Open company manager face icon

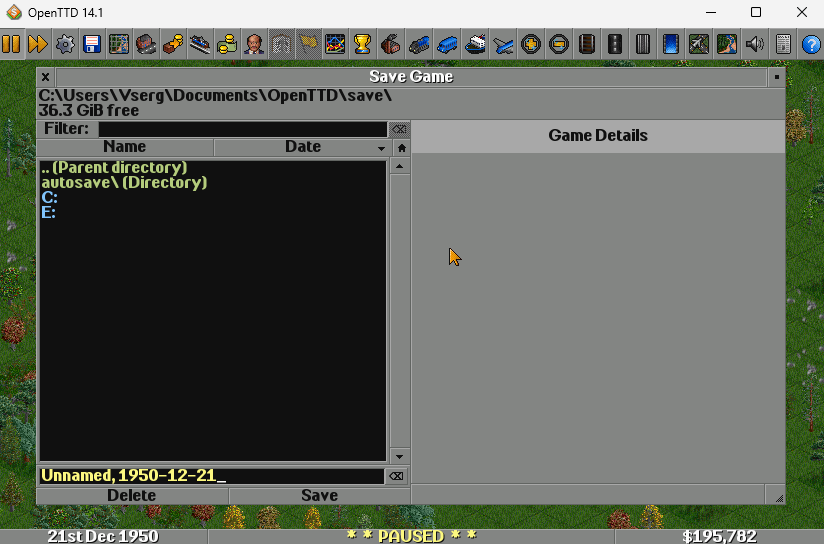pyautogui.click(x=254, y=44)
